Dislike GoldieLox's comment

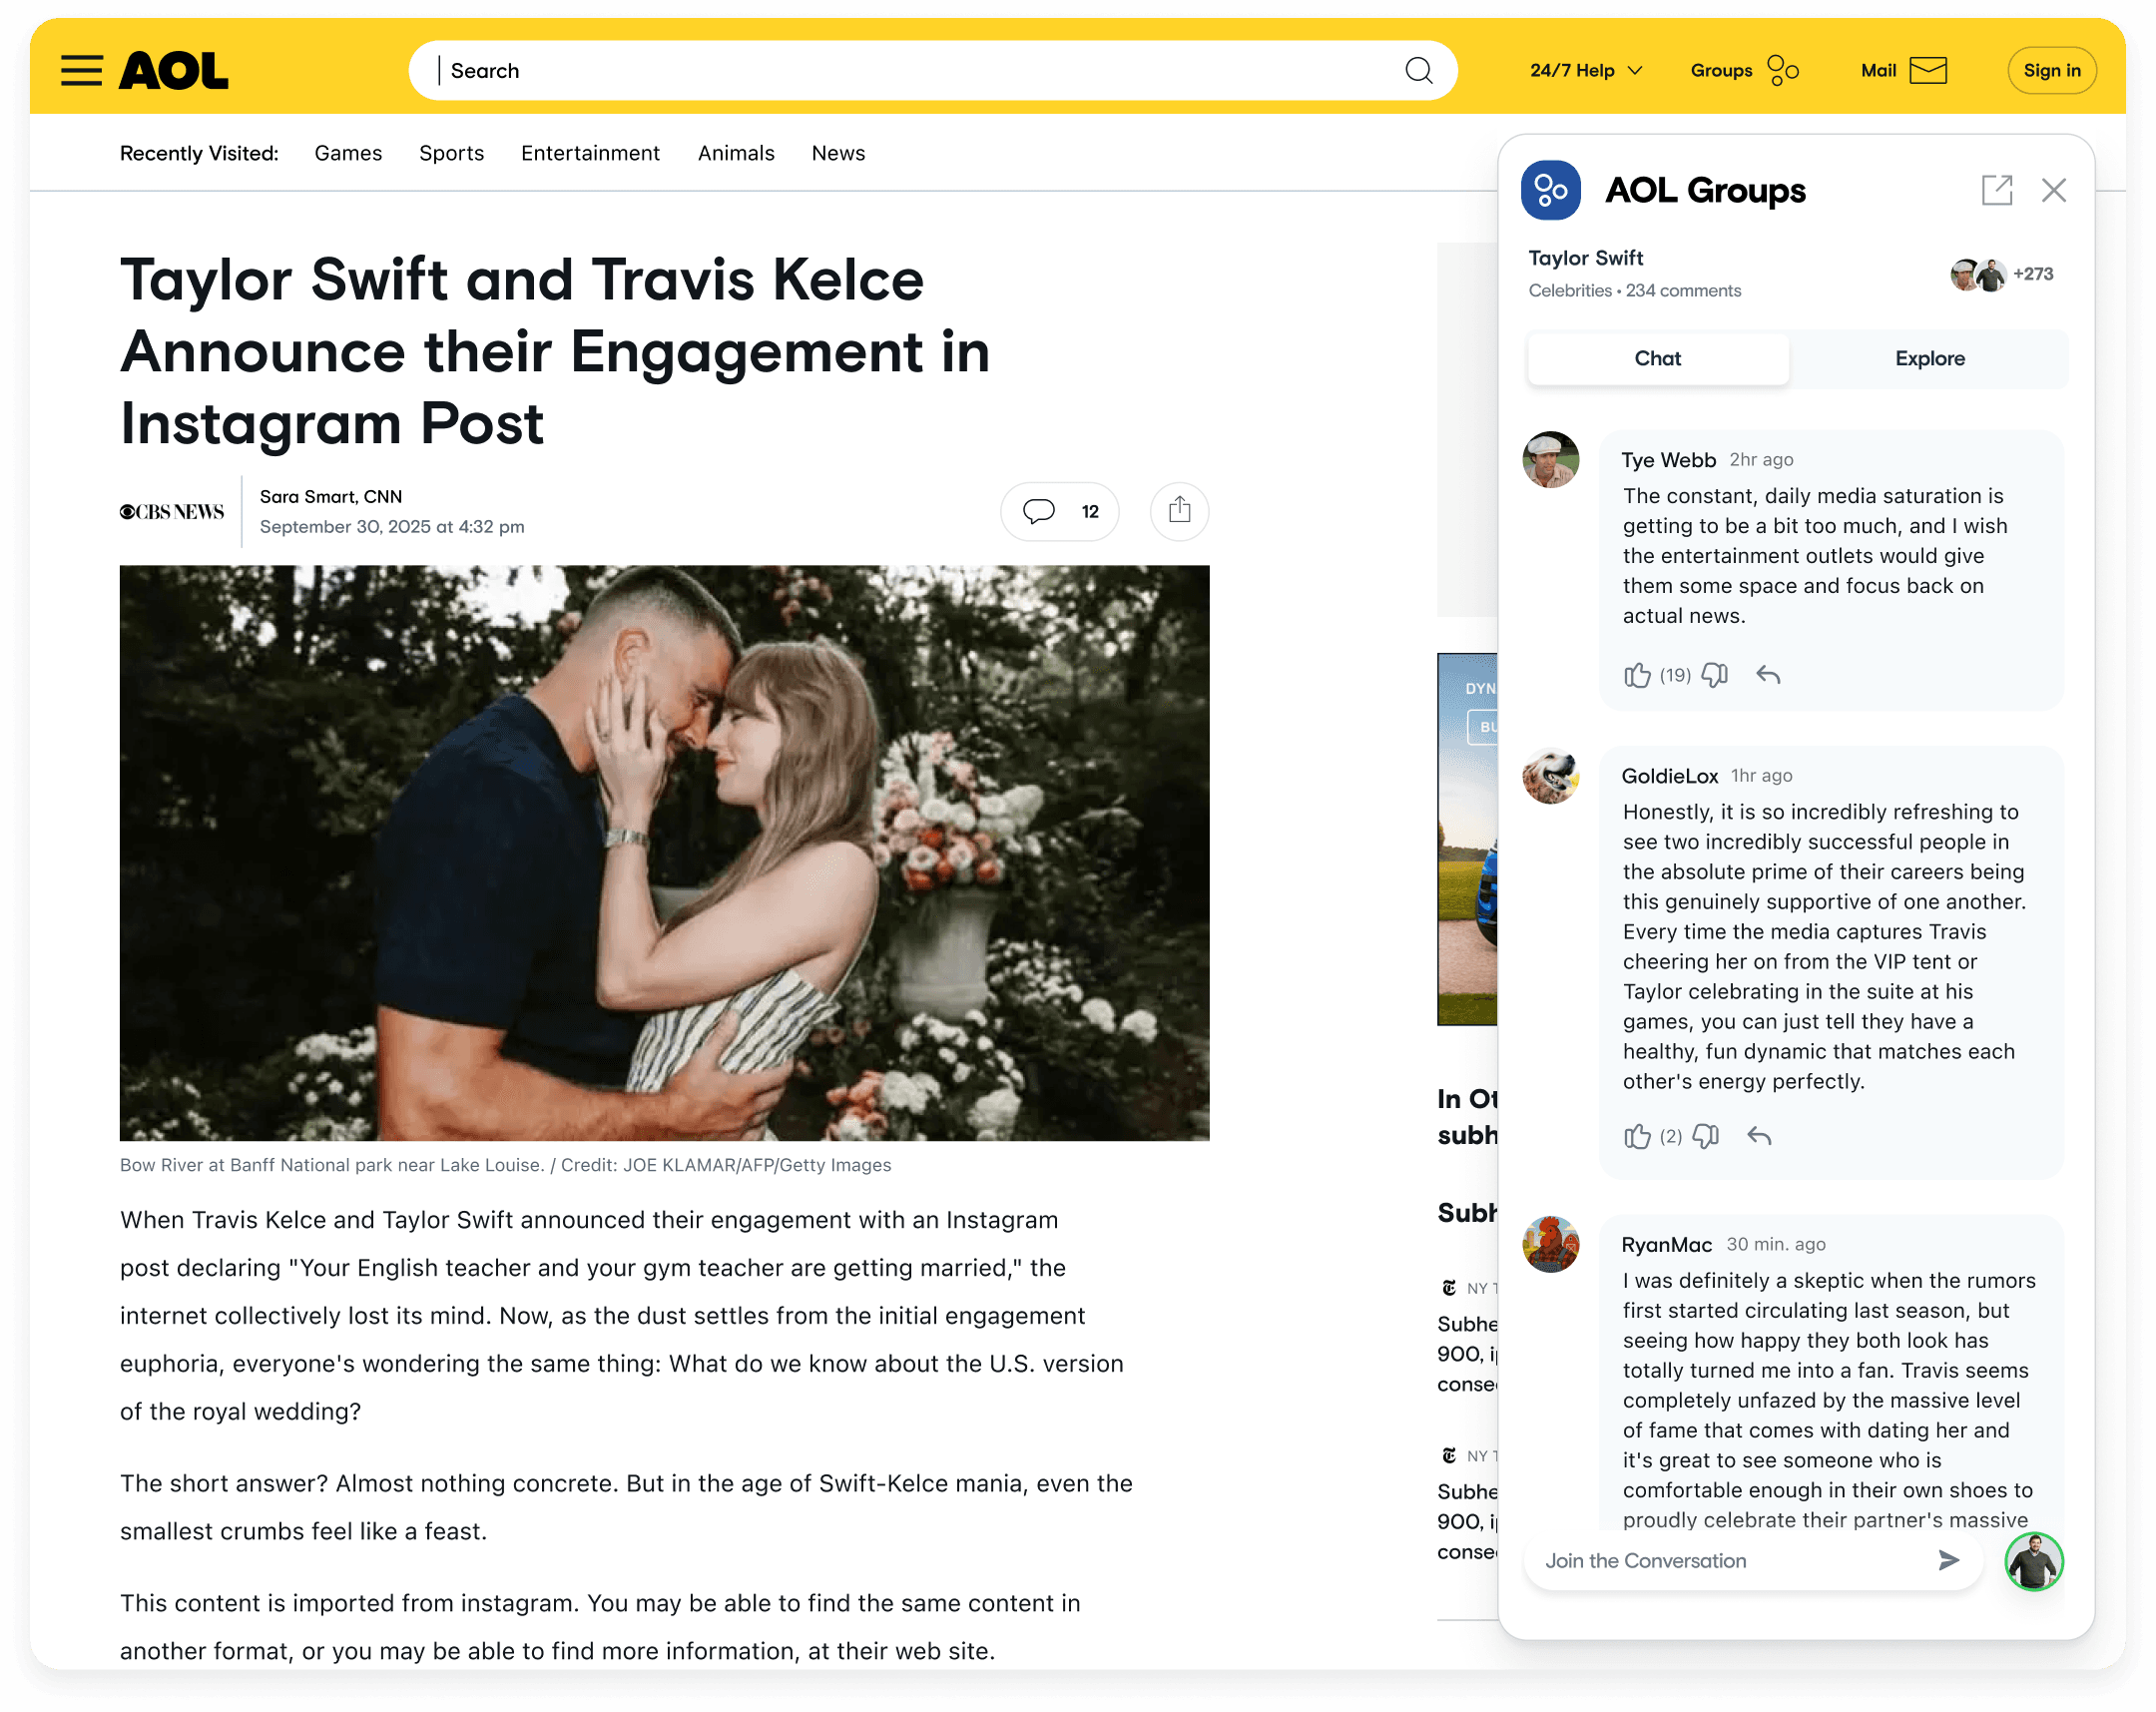(x=1706, y=1137)
